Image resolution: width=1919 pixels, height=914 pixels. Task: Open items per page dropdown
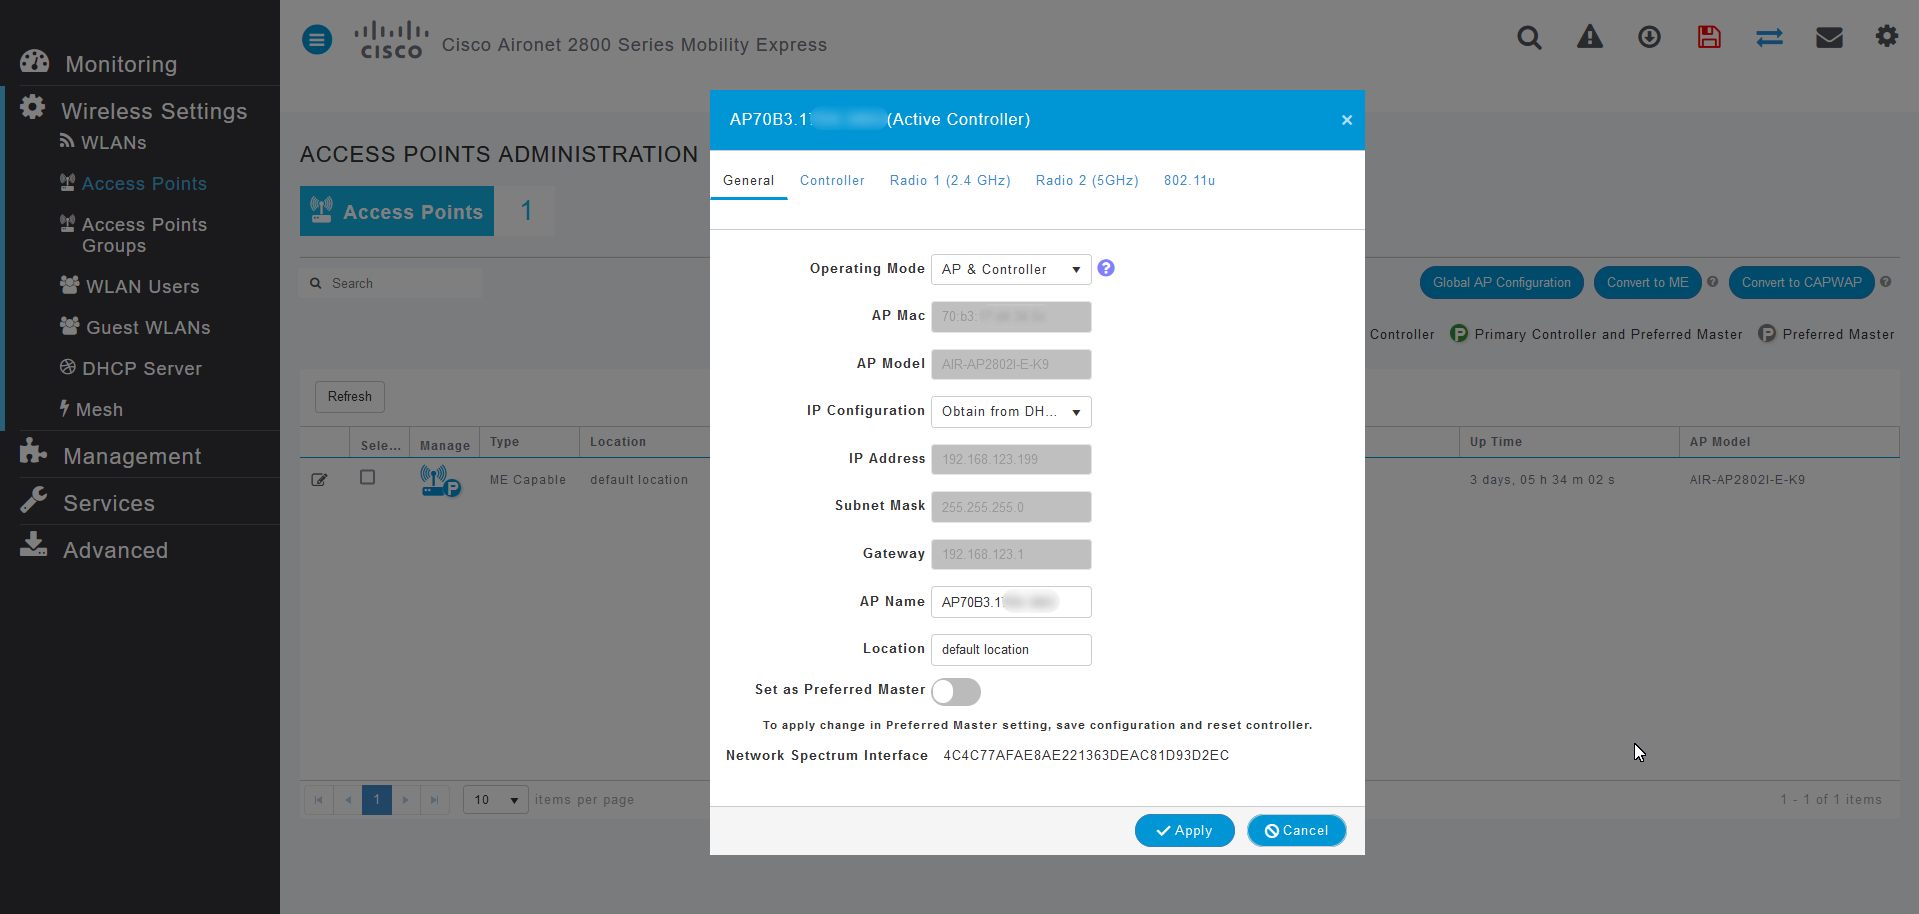495,800
